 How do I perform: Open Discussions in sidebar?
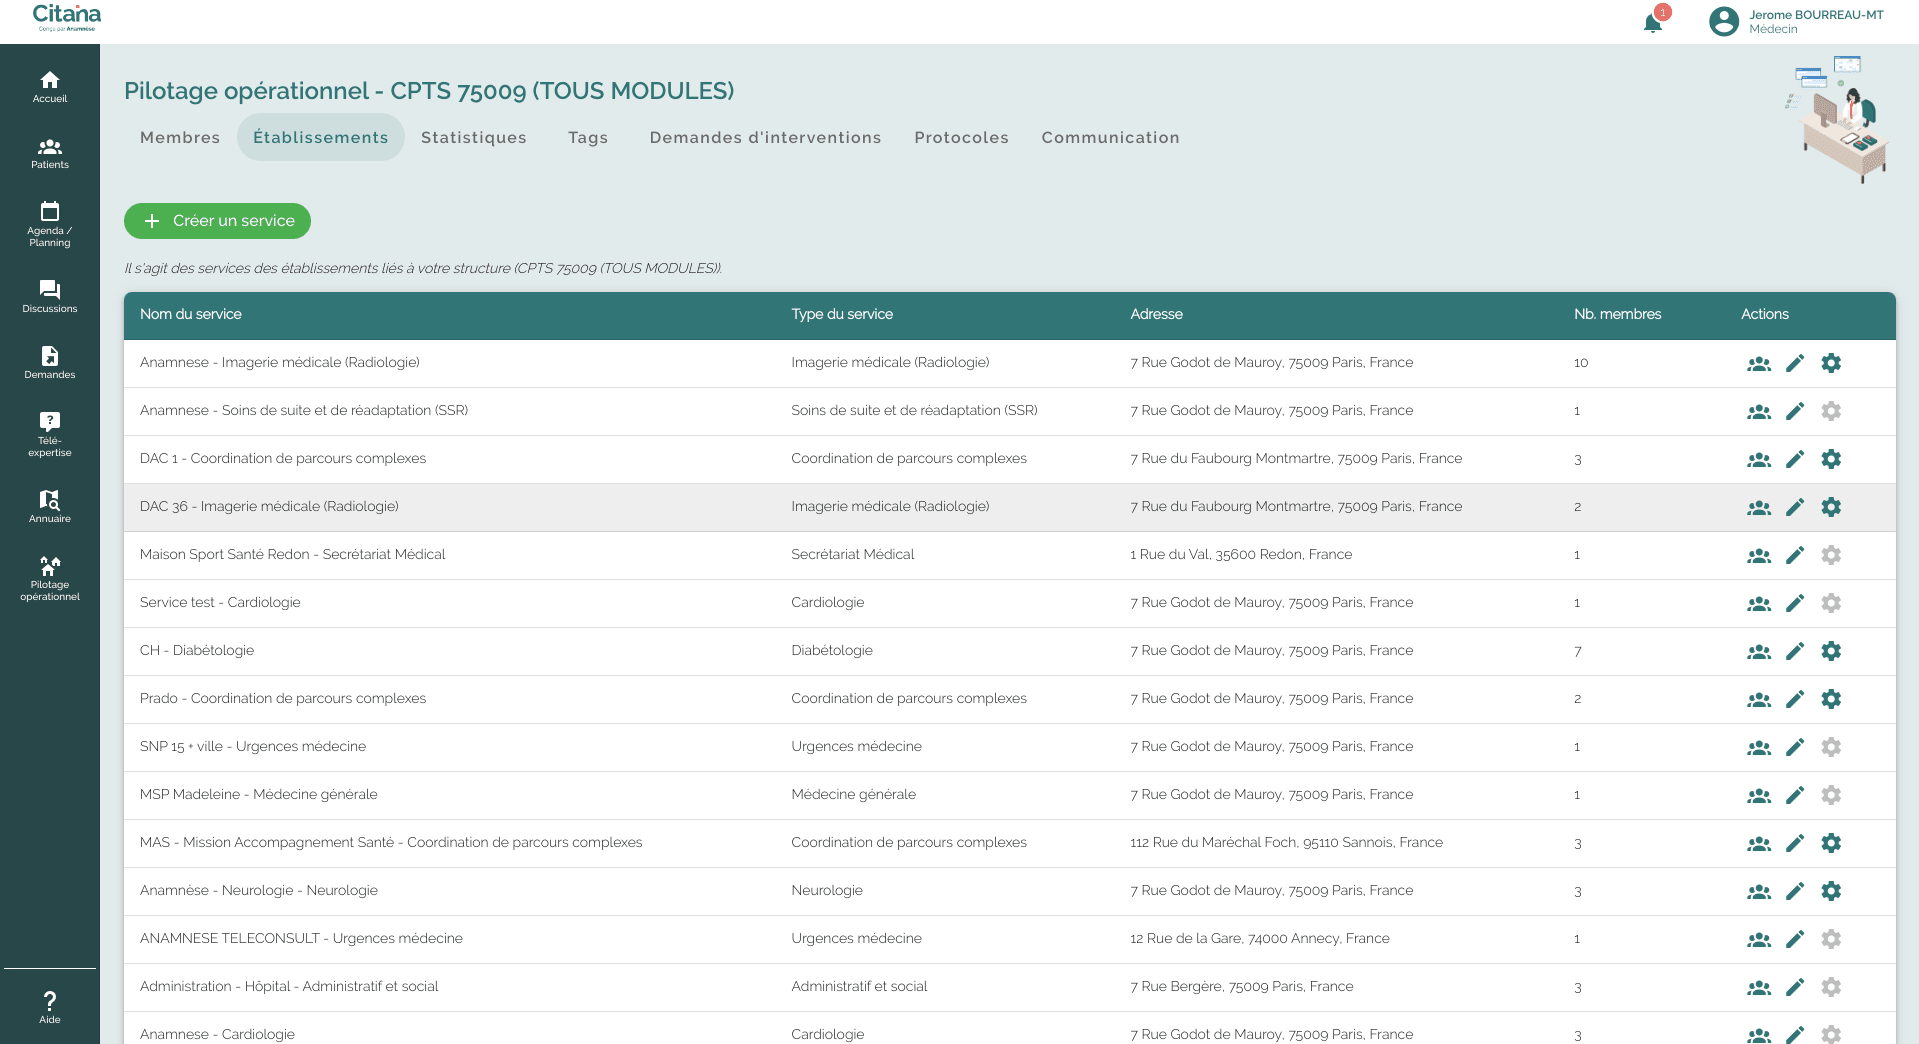(x=50, y=297)
